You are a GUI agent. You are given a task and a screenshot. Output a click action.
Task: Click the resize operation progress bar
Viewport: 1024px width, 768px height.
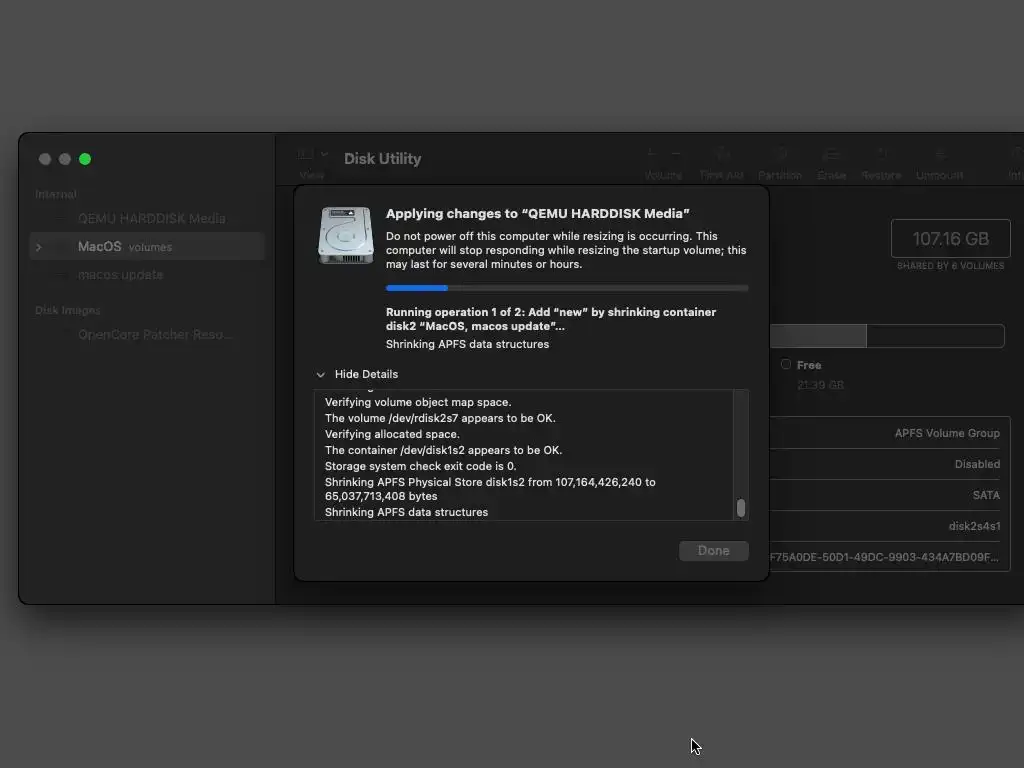tap(567, 288)
